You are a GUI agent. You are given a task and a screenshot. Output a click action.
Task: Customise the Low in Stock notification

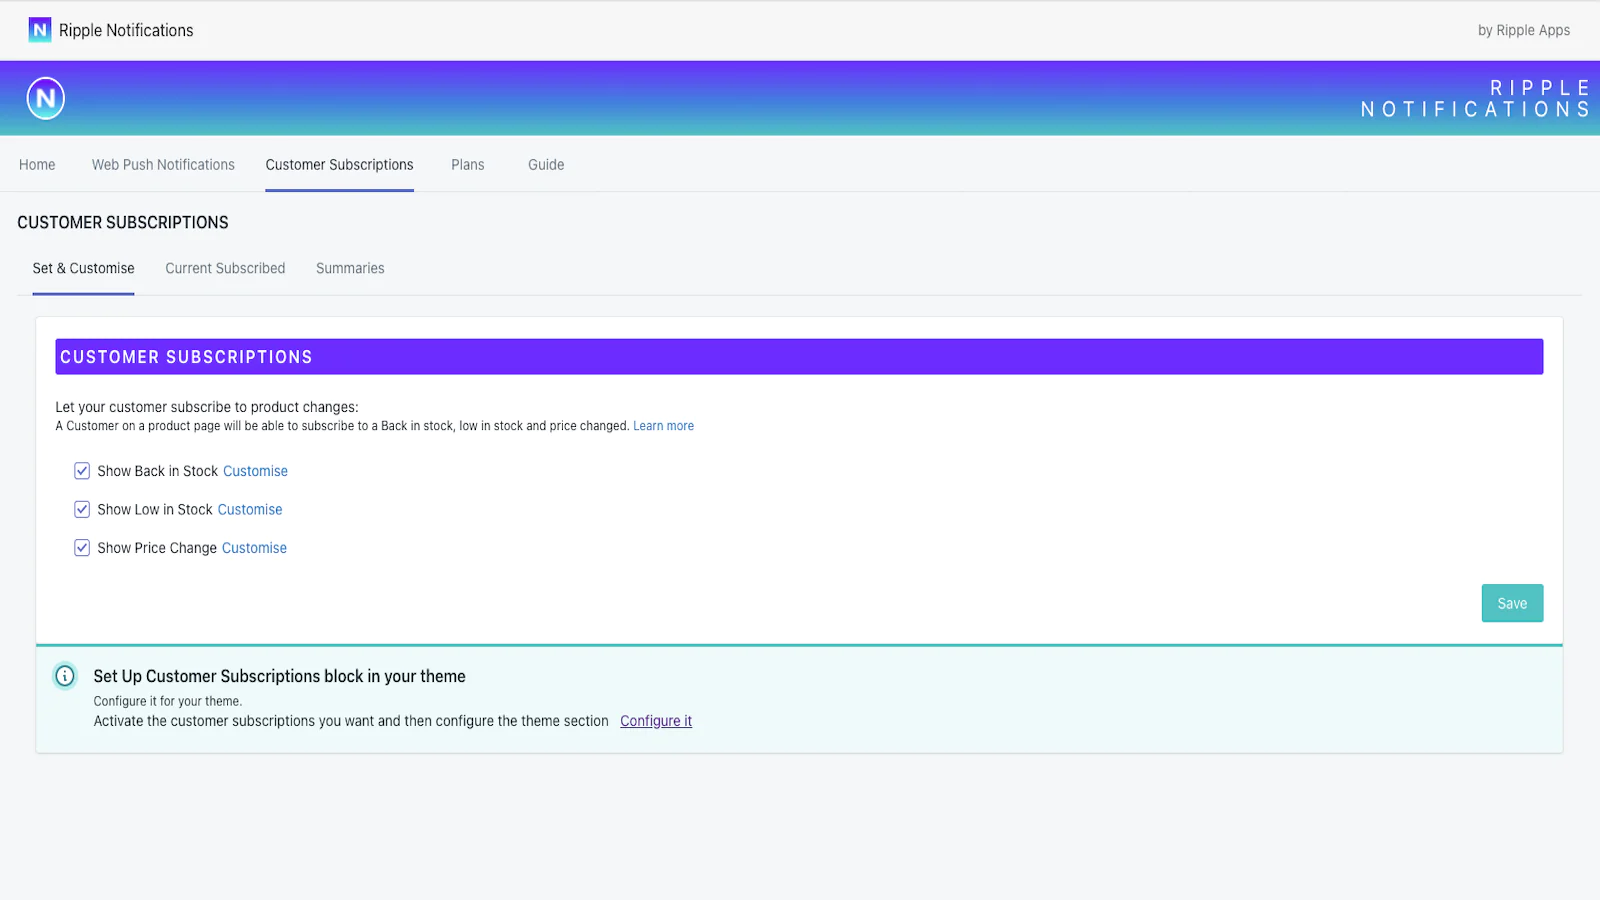point(249,509)
